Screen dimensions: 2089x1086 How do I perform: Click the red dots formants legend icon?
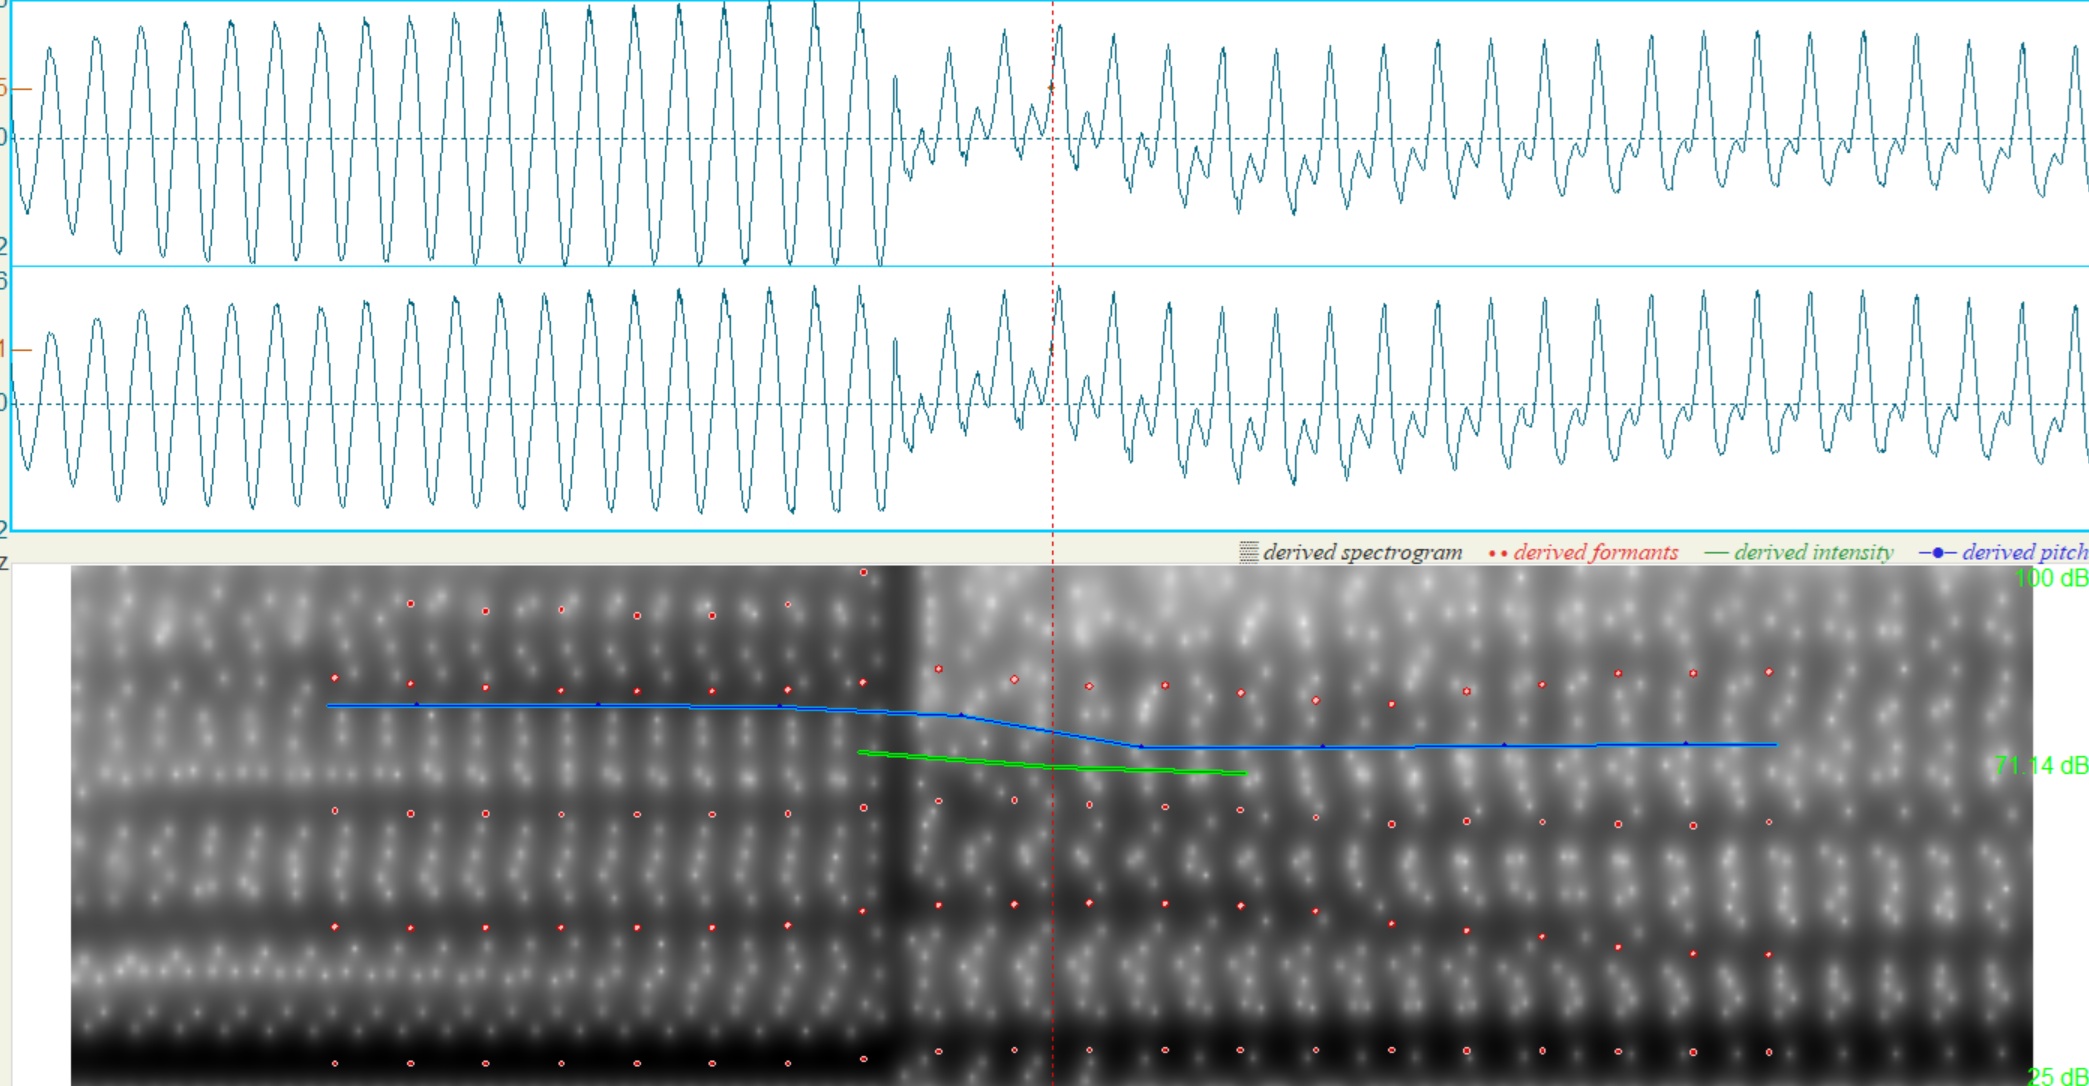[1497, 553]
